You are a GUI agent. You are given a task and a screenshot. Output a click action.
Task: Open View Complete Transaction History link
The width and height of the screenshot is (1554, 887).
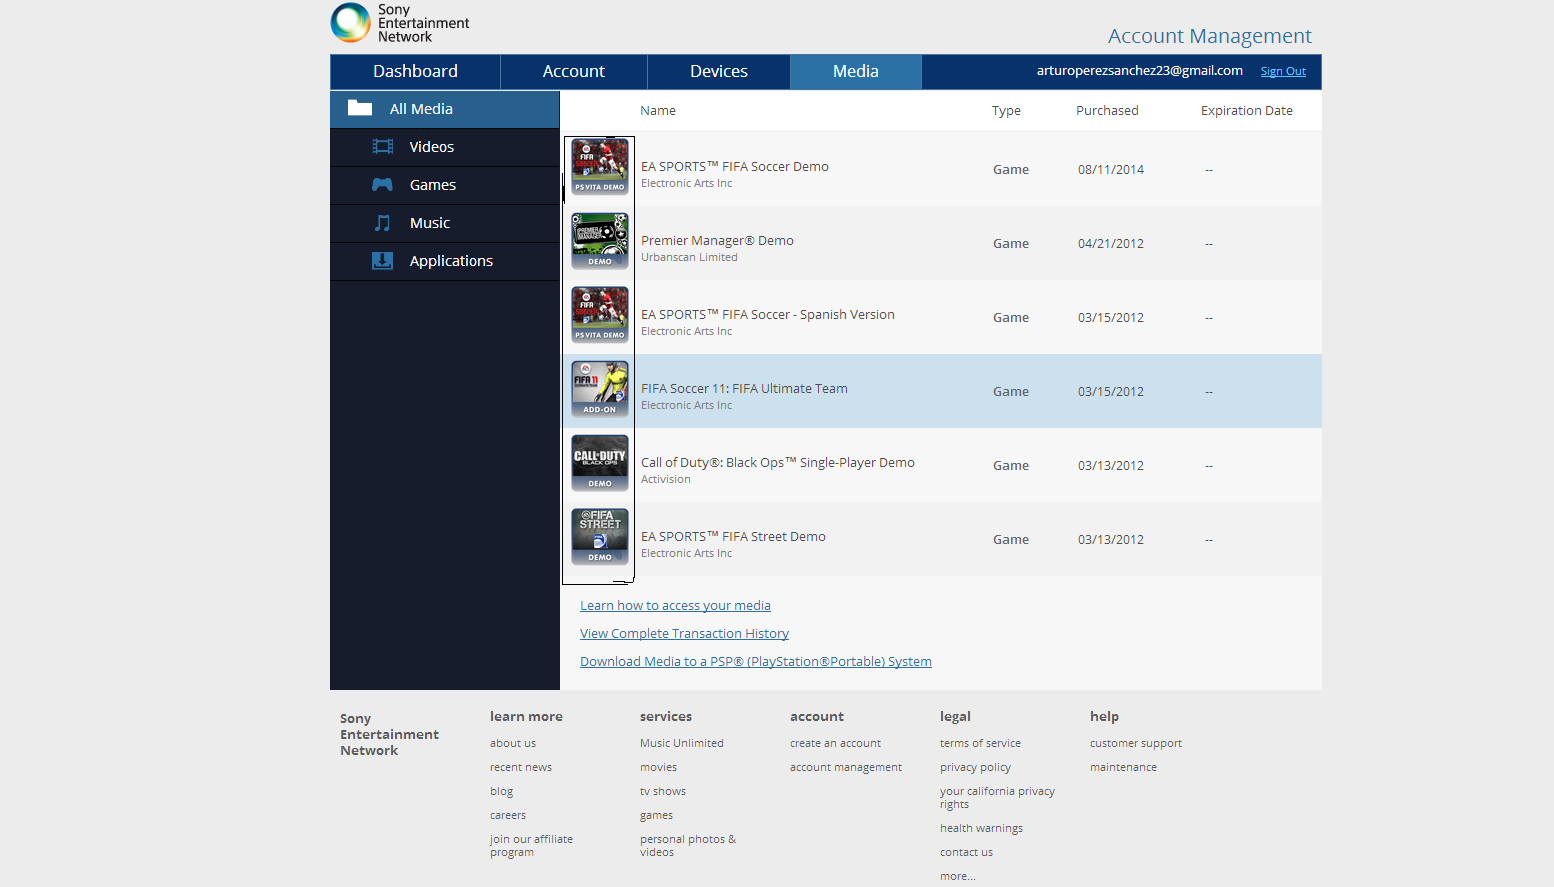(x=684, y=633)
